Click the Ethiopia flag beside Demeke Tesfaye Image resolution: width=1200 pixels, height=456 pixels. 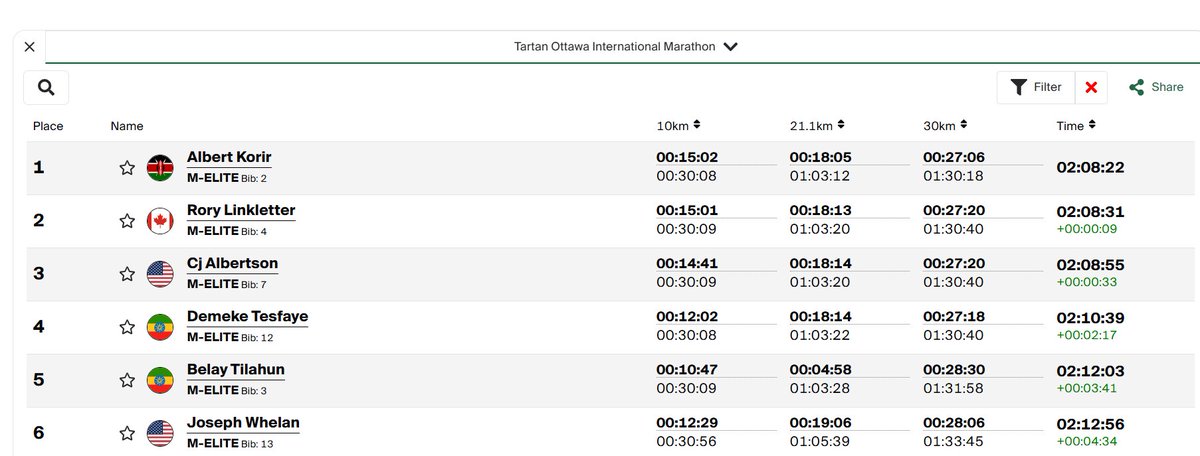point(160,327)
